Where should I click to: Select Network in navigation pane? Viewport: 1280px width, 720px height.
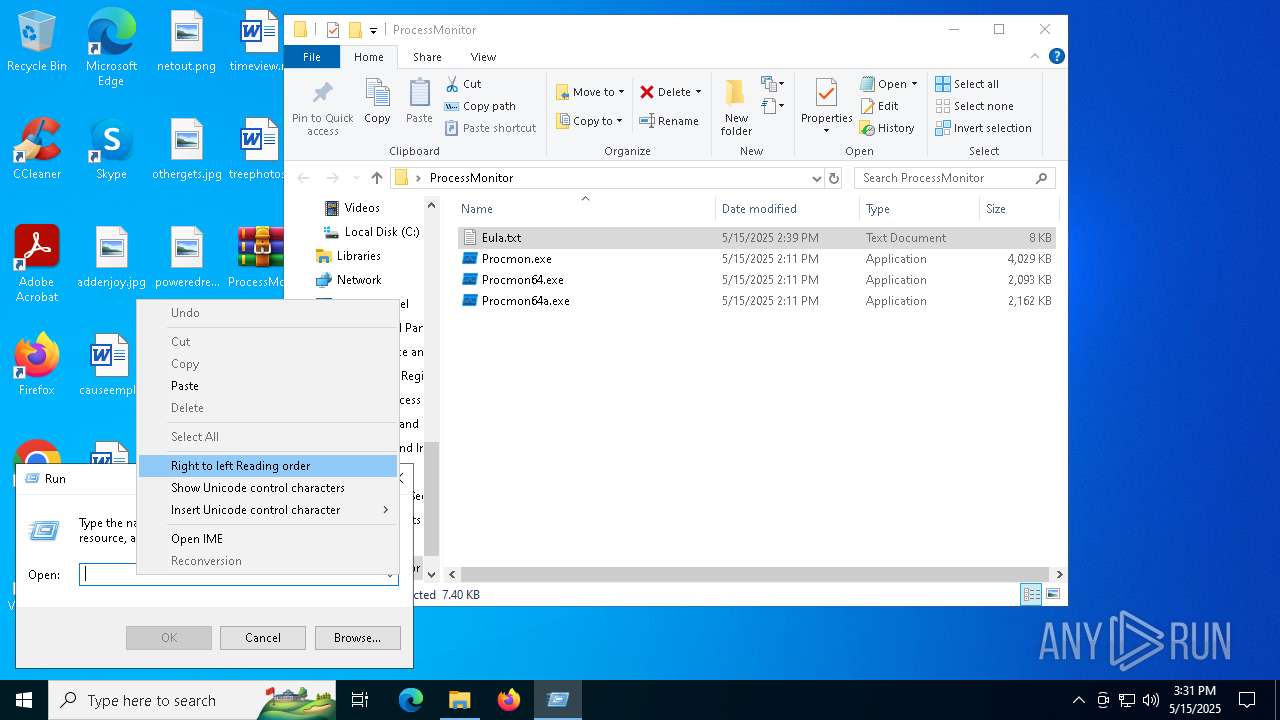(349, 280)
